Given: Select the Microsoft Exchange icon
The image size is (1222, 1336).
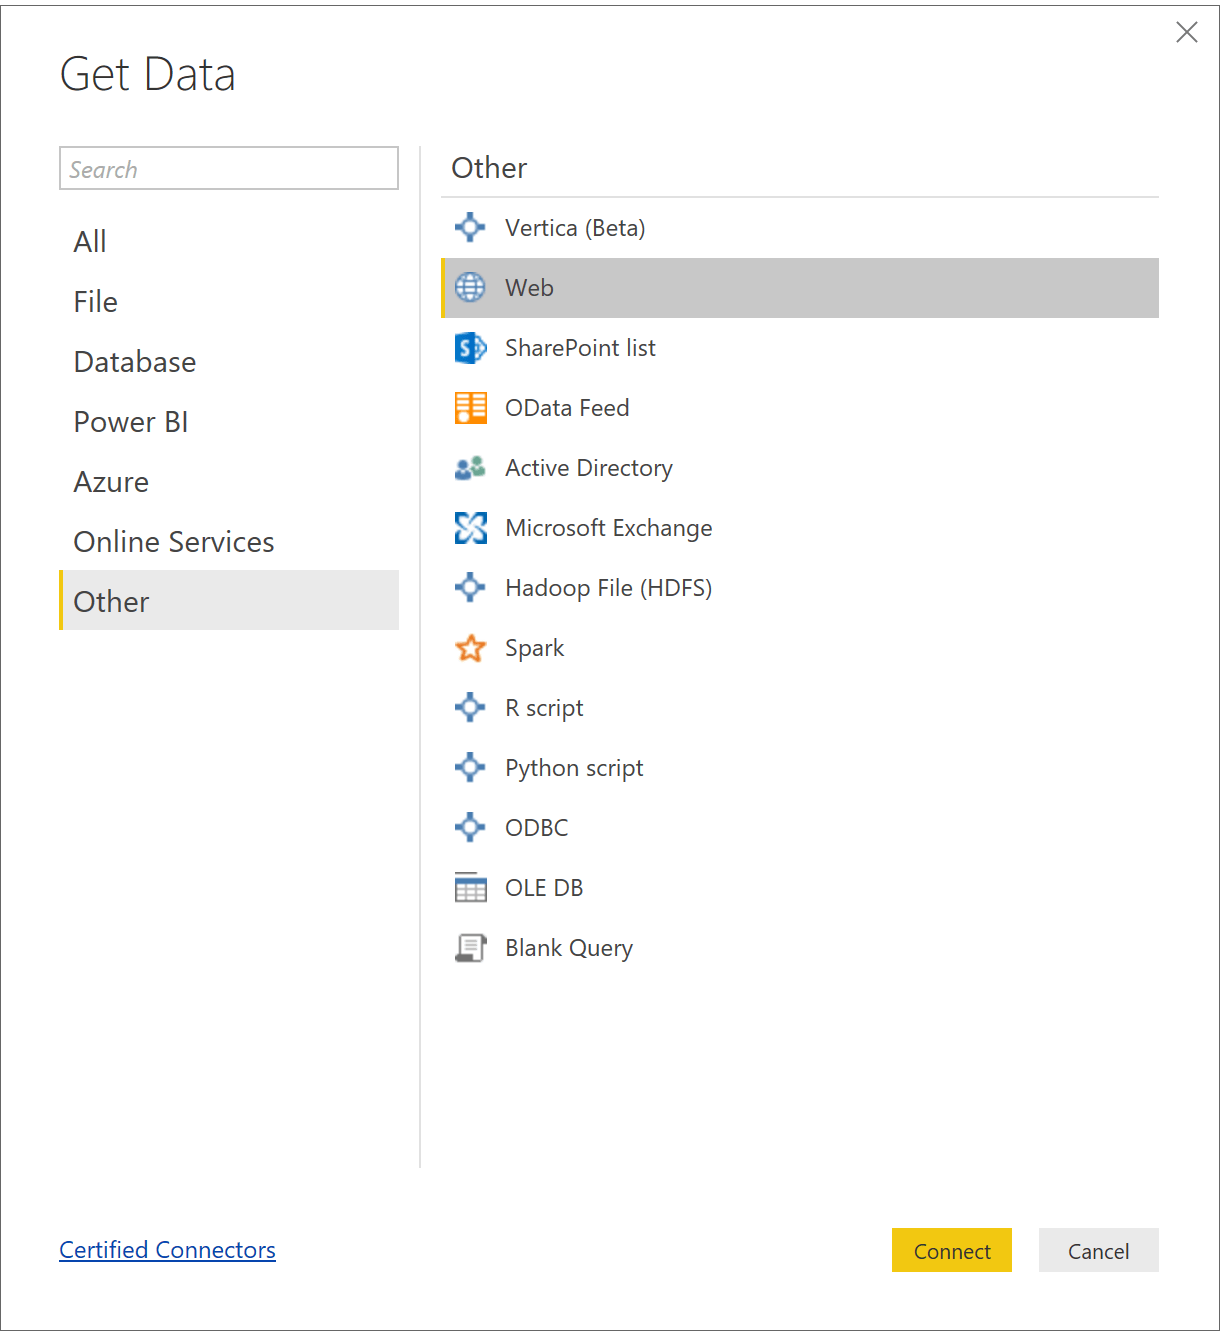Looking at the screenshot, I should [470, 527].
